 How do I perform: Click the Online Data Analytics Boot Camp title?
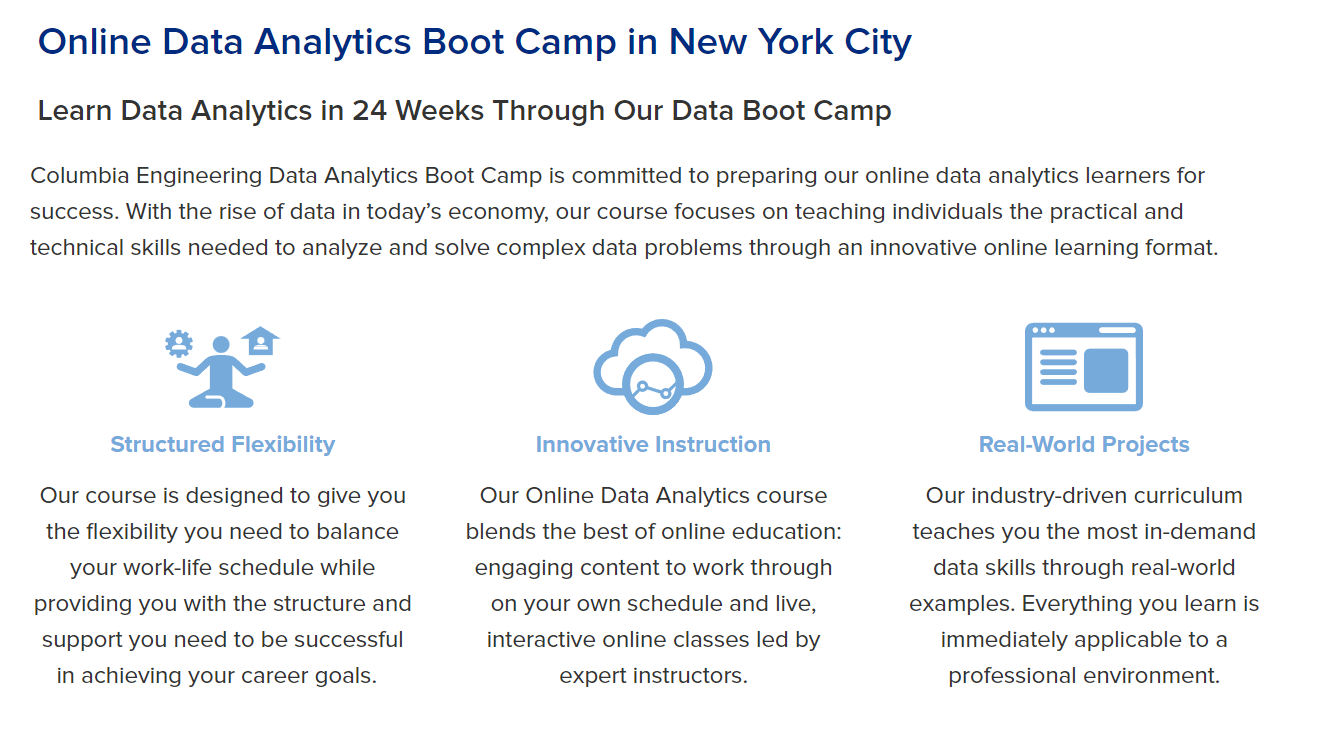pyautogui.click(x=475, y=42)
